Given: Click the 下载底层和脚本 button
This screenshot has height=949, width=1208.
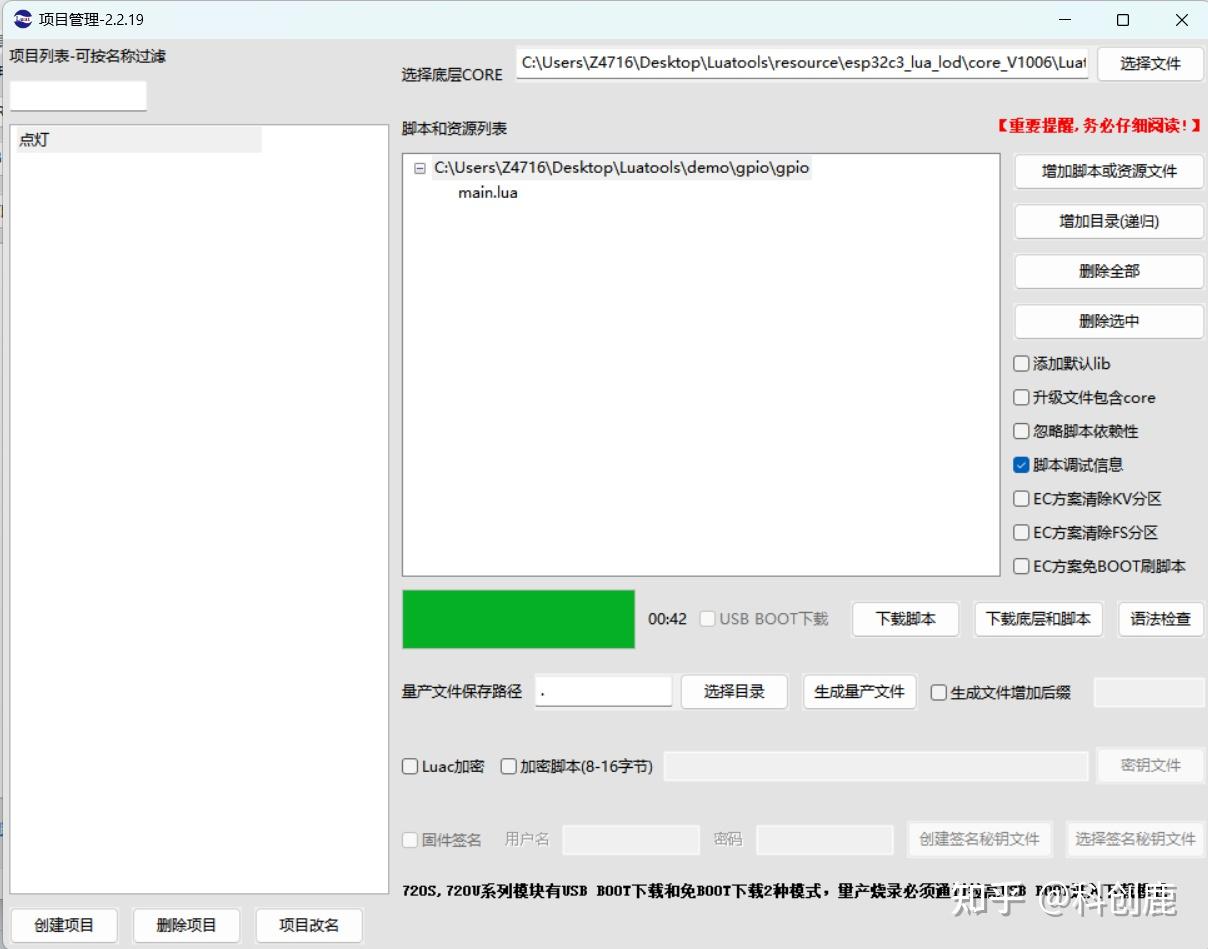Looking at the screenshot, I should pos(1038,619).
